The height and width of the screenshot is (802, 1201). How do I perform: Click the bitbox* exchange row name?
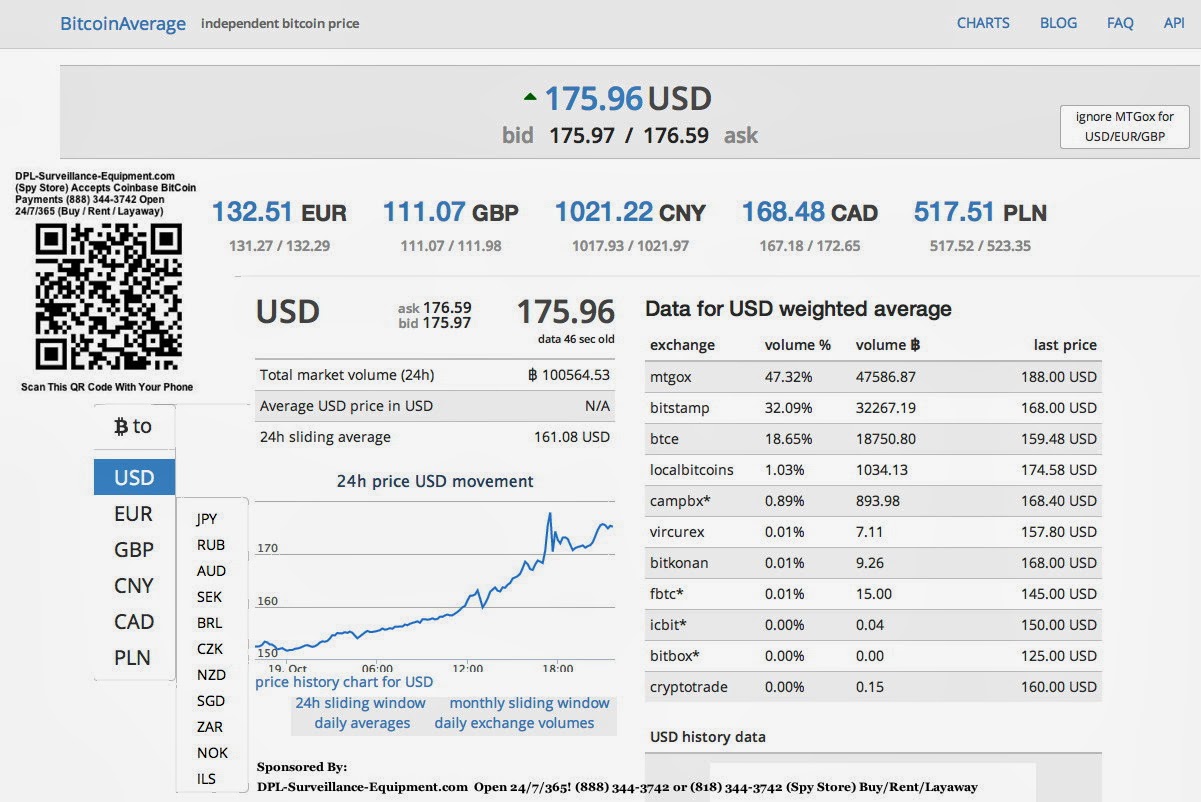point(674,656)
